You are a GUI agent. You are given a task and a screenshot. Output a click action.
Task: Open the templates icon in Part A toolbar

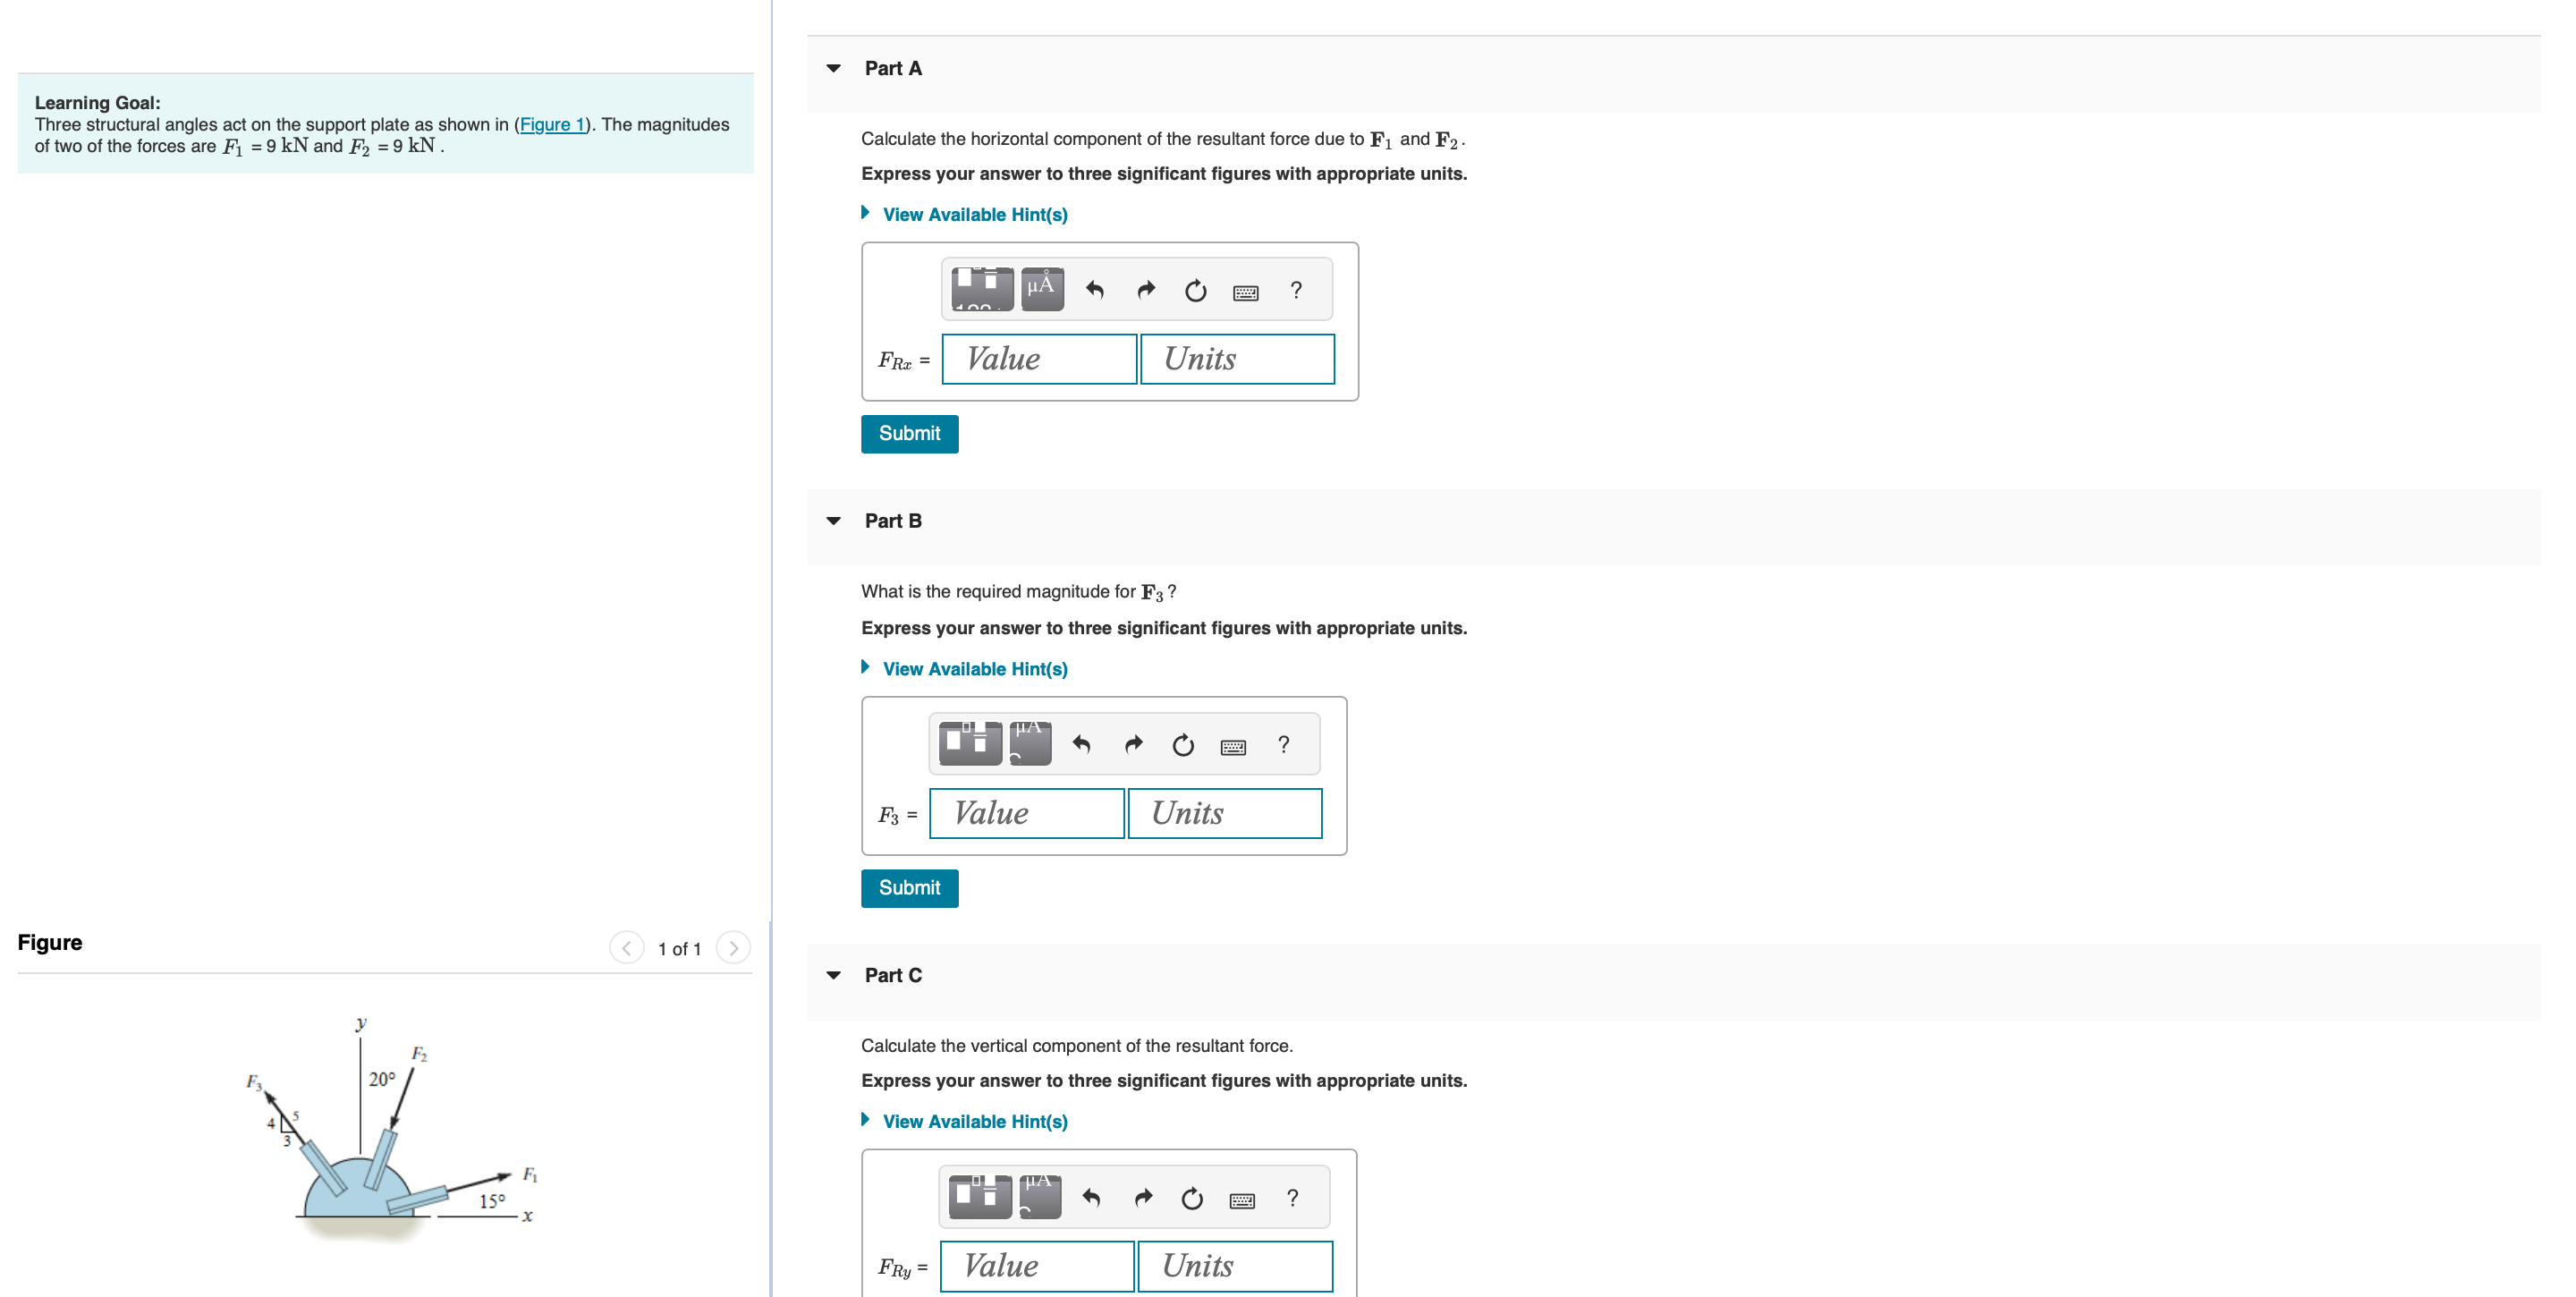[981, 289]
